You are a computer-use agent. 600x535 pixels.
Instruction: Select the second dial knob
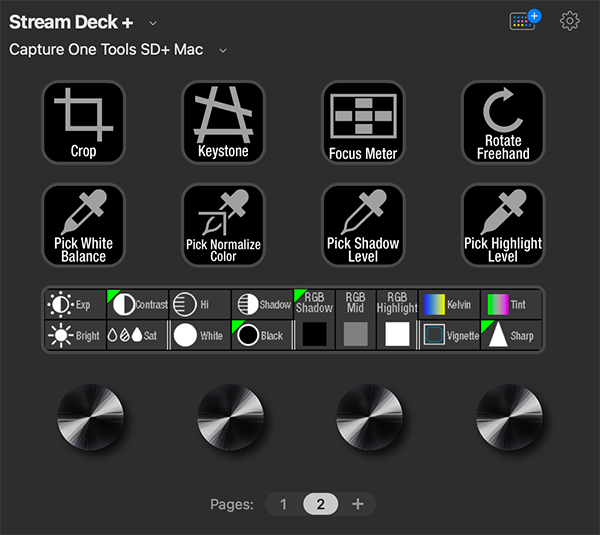pos(230,417)
